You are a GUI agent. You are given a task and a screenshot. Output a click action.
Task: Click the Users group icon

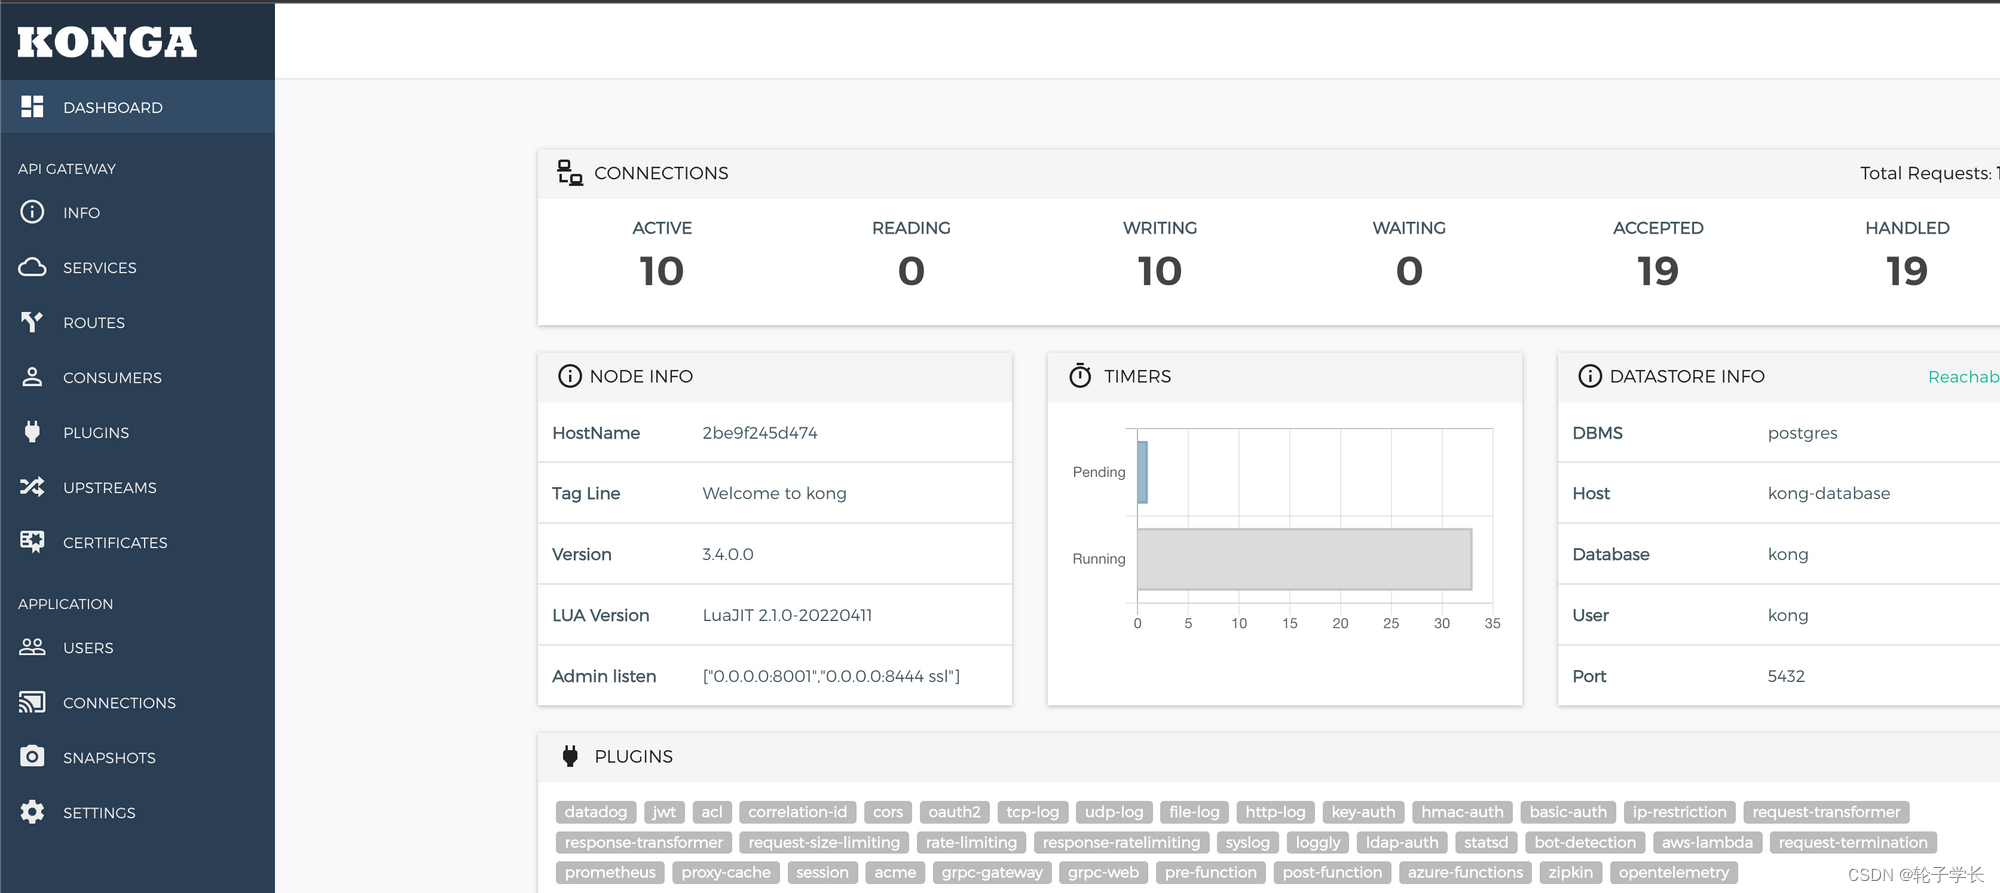coord(32,647)
